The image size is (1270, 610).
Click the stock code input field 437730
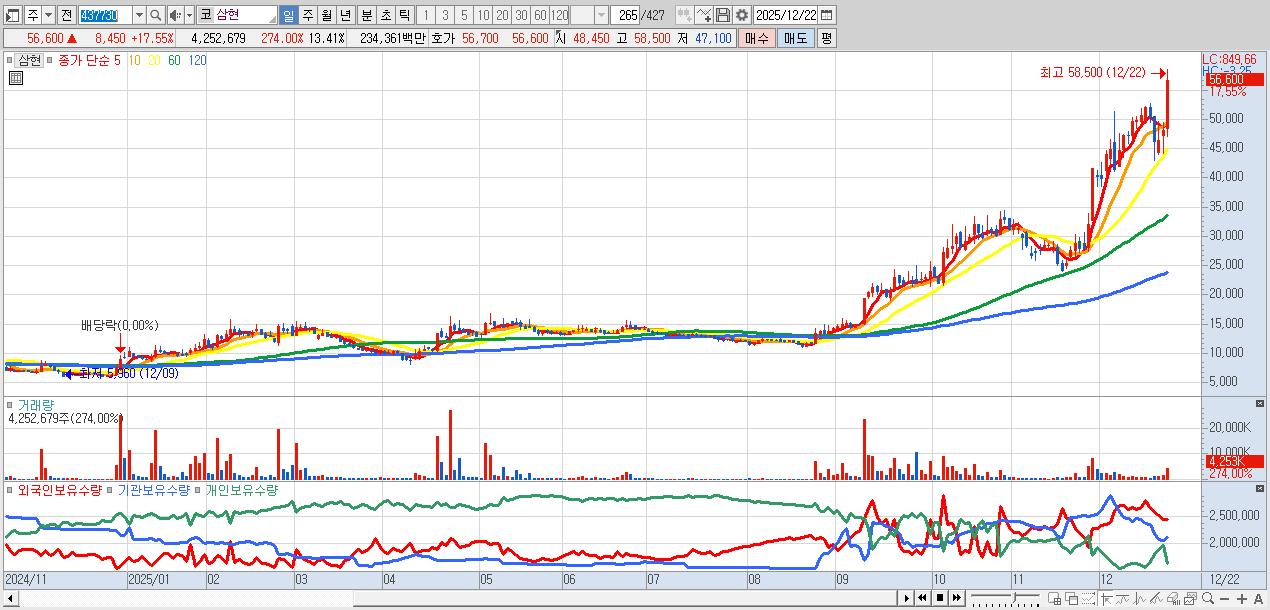coord(104,15)
